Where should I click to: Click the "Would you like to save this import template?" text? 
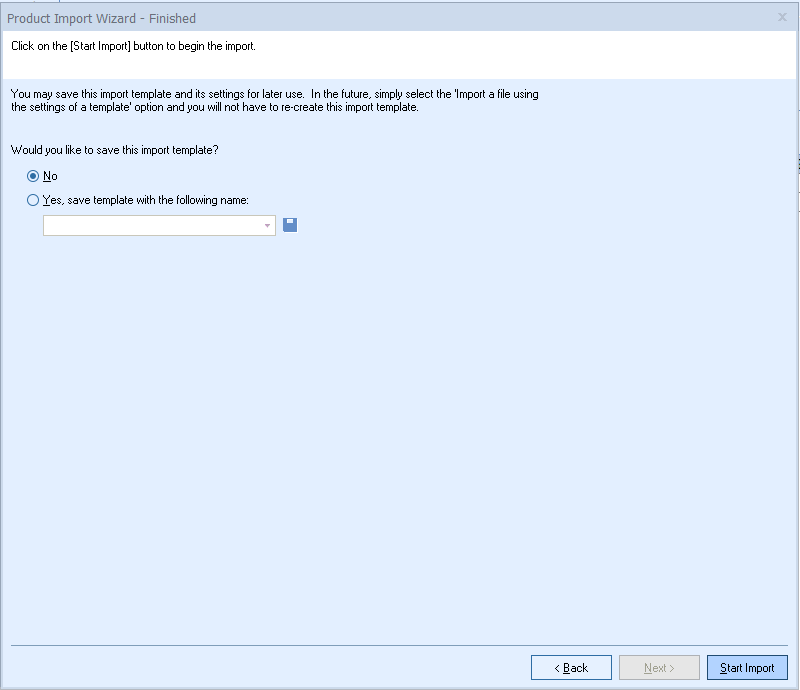(115, 150)
